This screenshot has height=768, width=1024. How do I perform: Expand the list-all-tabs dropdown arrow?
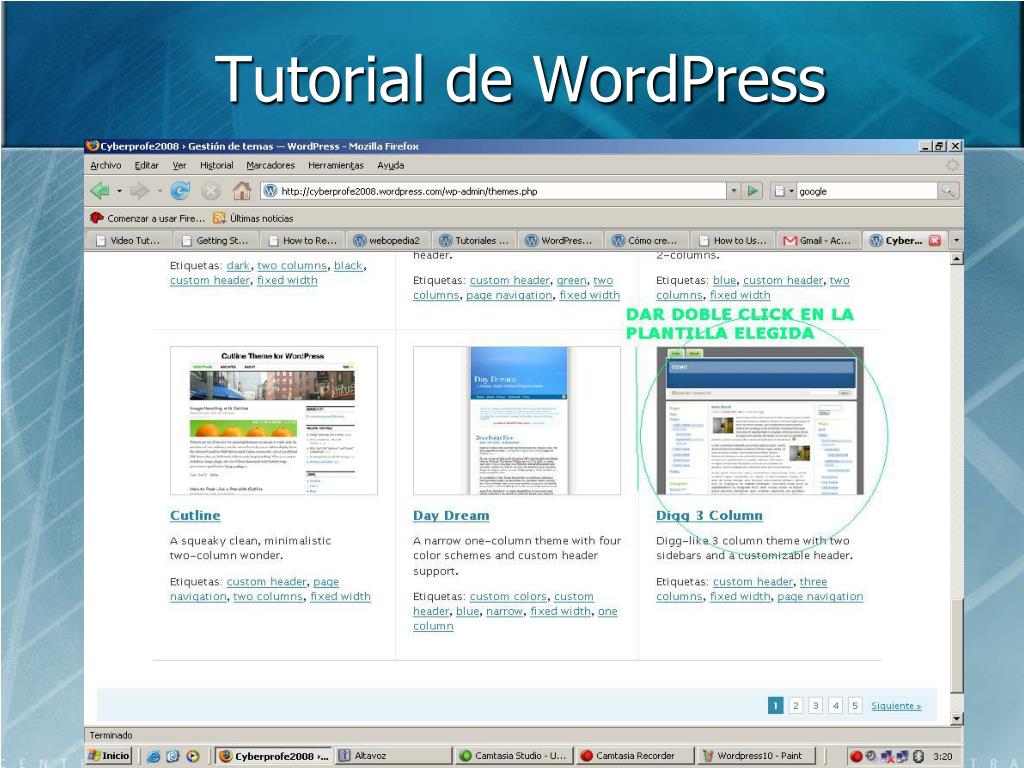click(x=956, y=240)
